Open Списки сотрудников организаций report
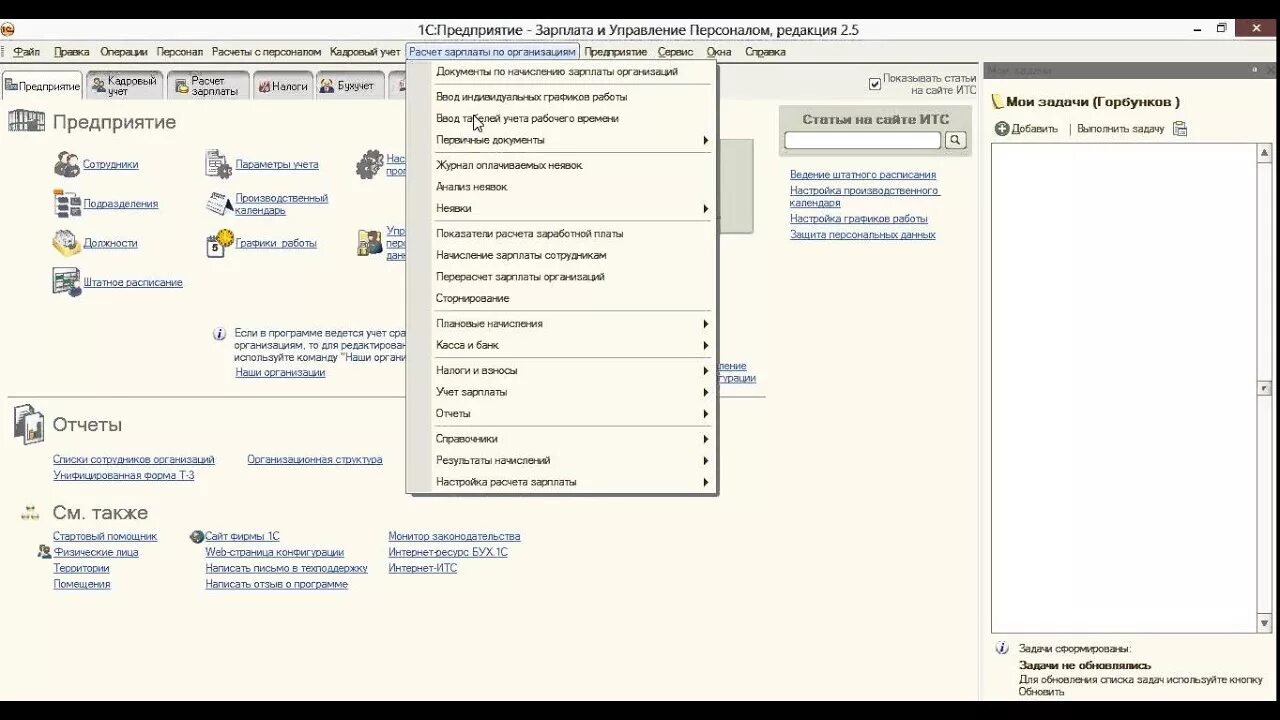This screenshot has width=1280, height=720. click(x=134, y=460)
